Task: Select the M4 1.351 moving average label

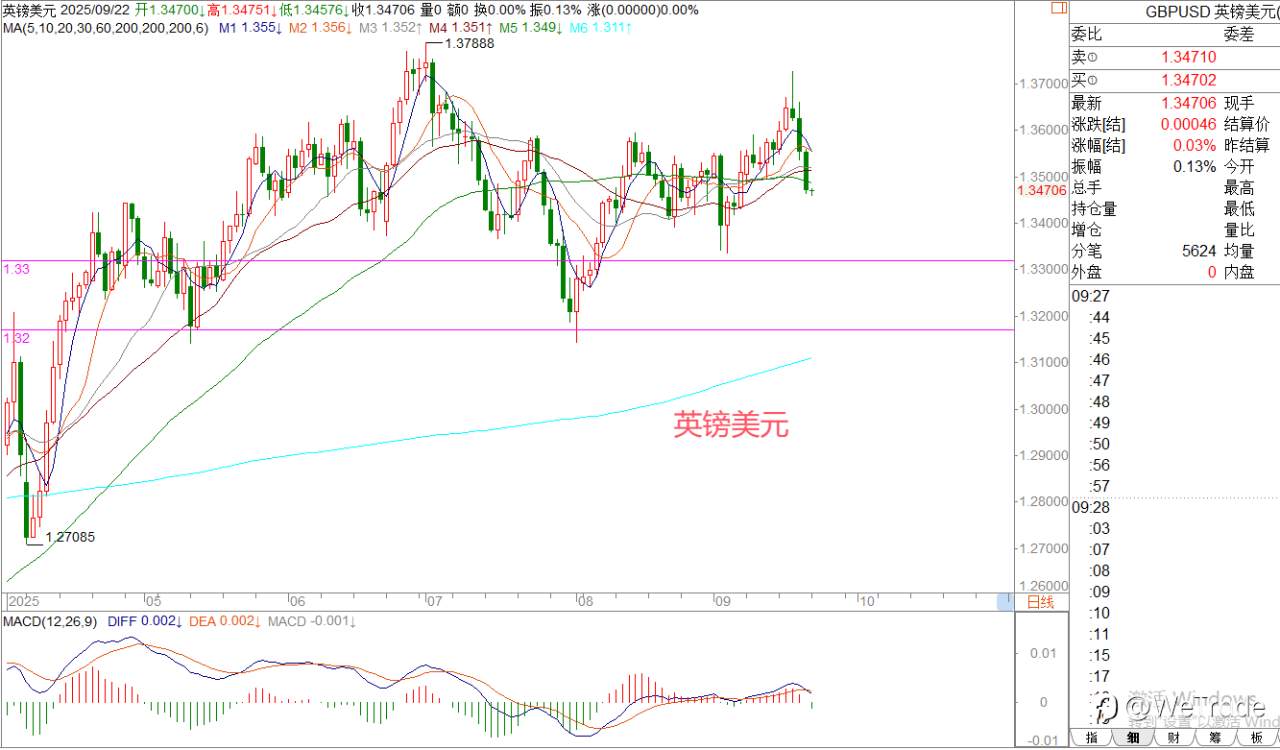Action: (x=461, y=27)
